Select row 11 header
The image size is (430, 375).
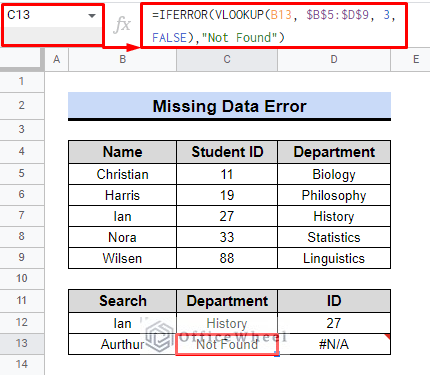point(22,301)
